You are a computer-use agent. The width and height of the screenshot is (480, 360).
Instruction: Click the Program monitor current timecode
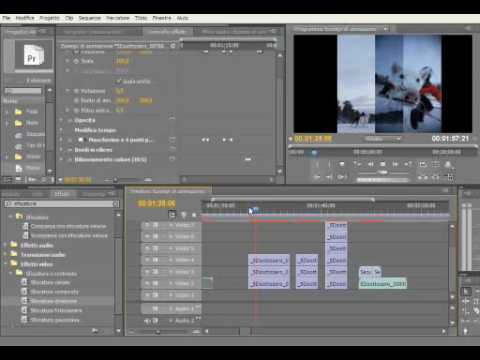click(x=313, y=139)
